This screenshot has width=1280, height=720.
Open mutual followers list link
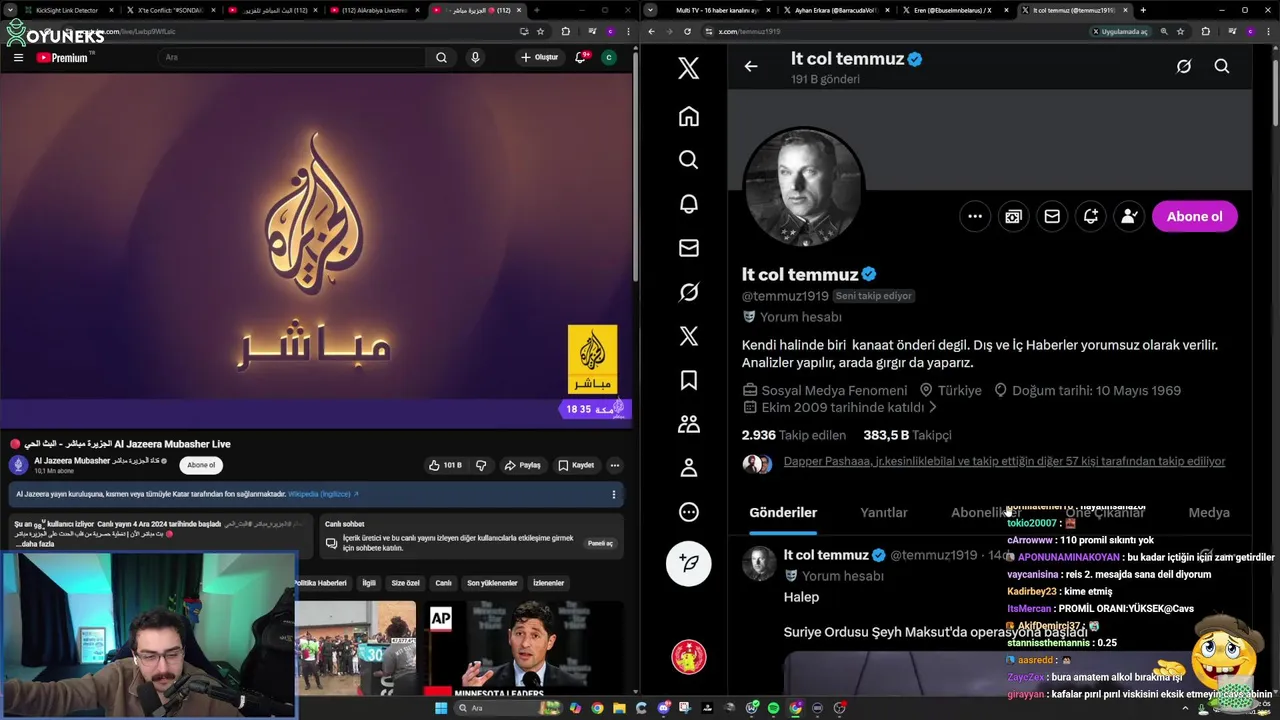point(1004,461)
